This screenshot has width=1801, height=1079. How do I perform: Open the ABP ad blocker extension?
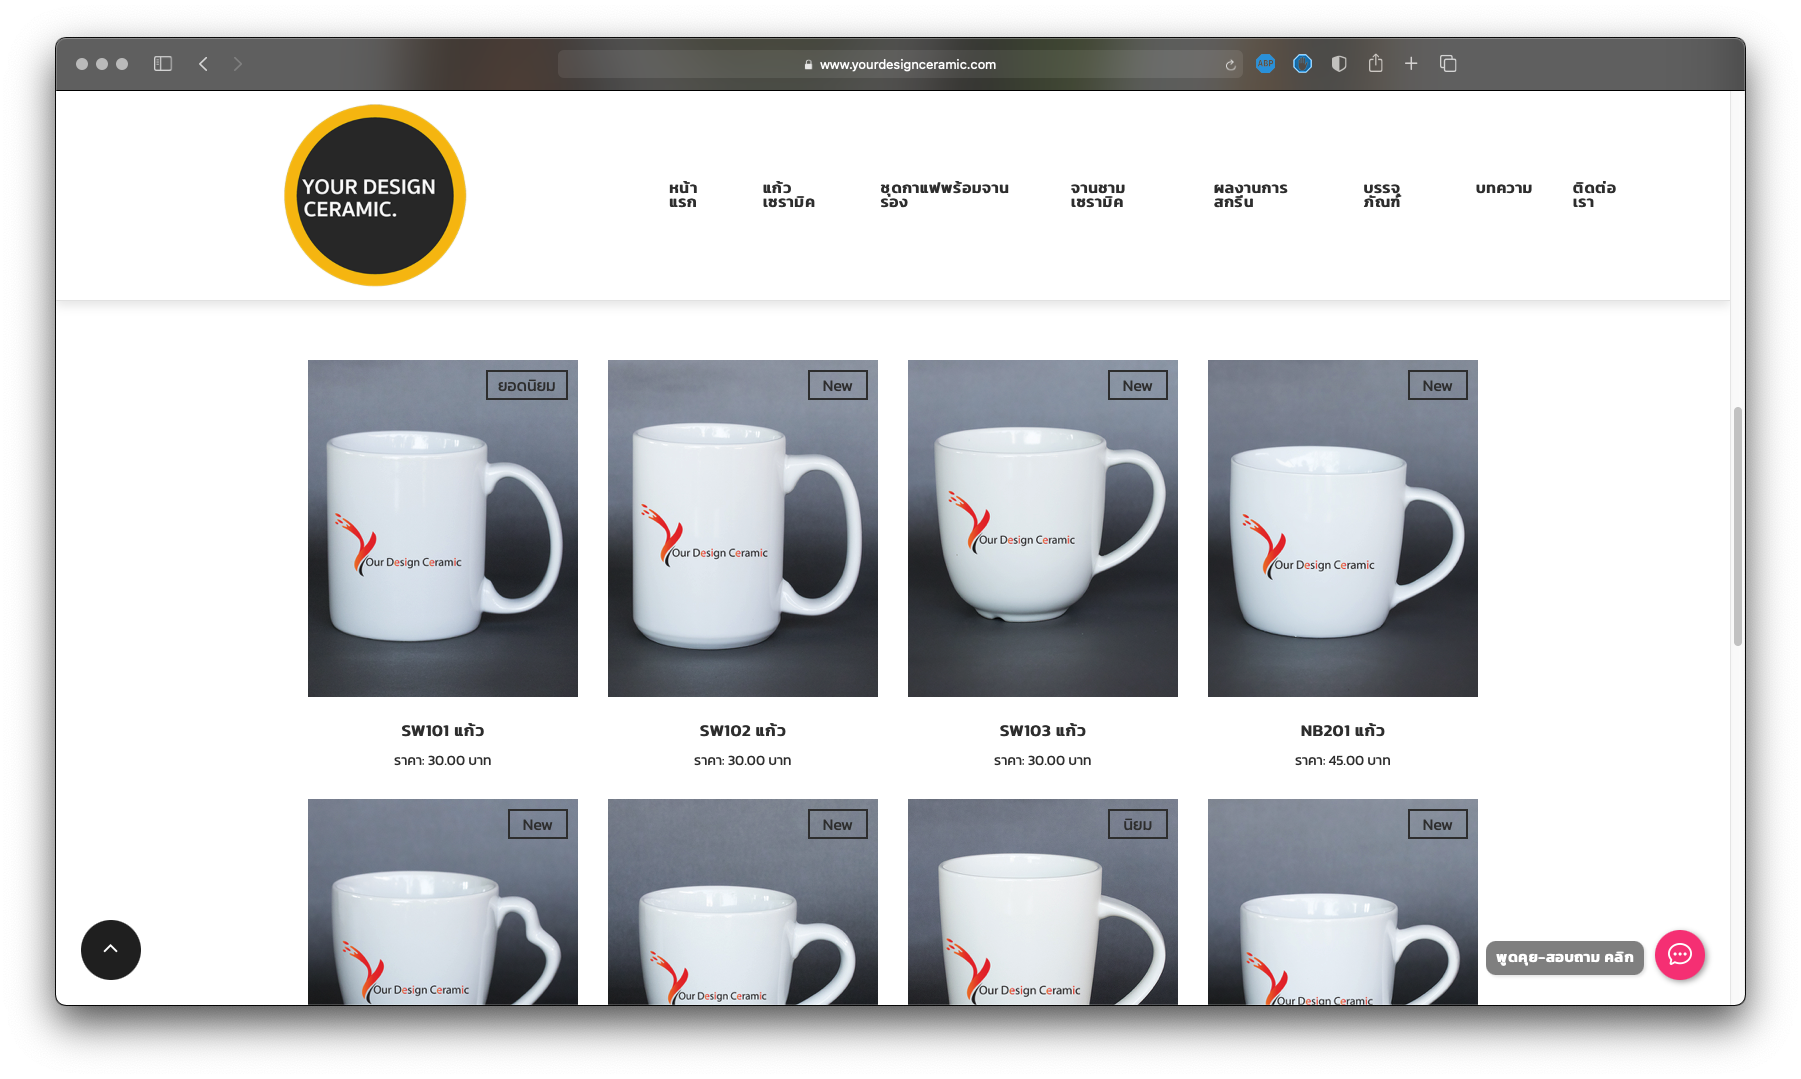(x=1265, y=64)
